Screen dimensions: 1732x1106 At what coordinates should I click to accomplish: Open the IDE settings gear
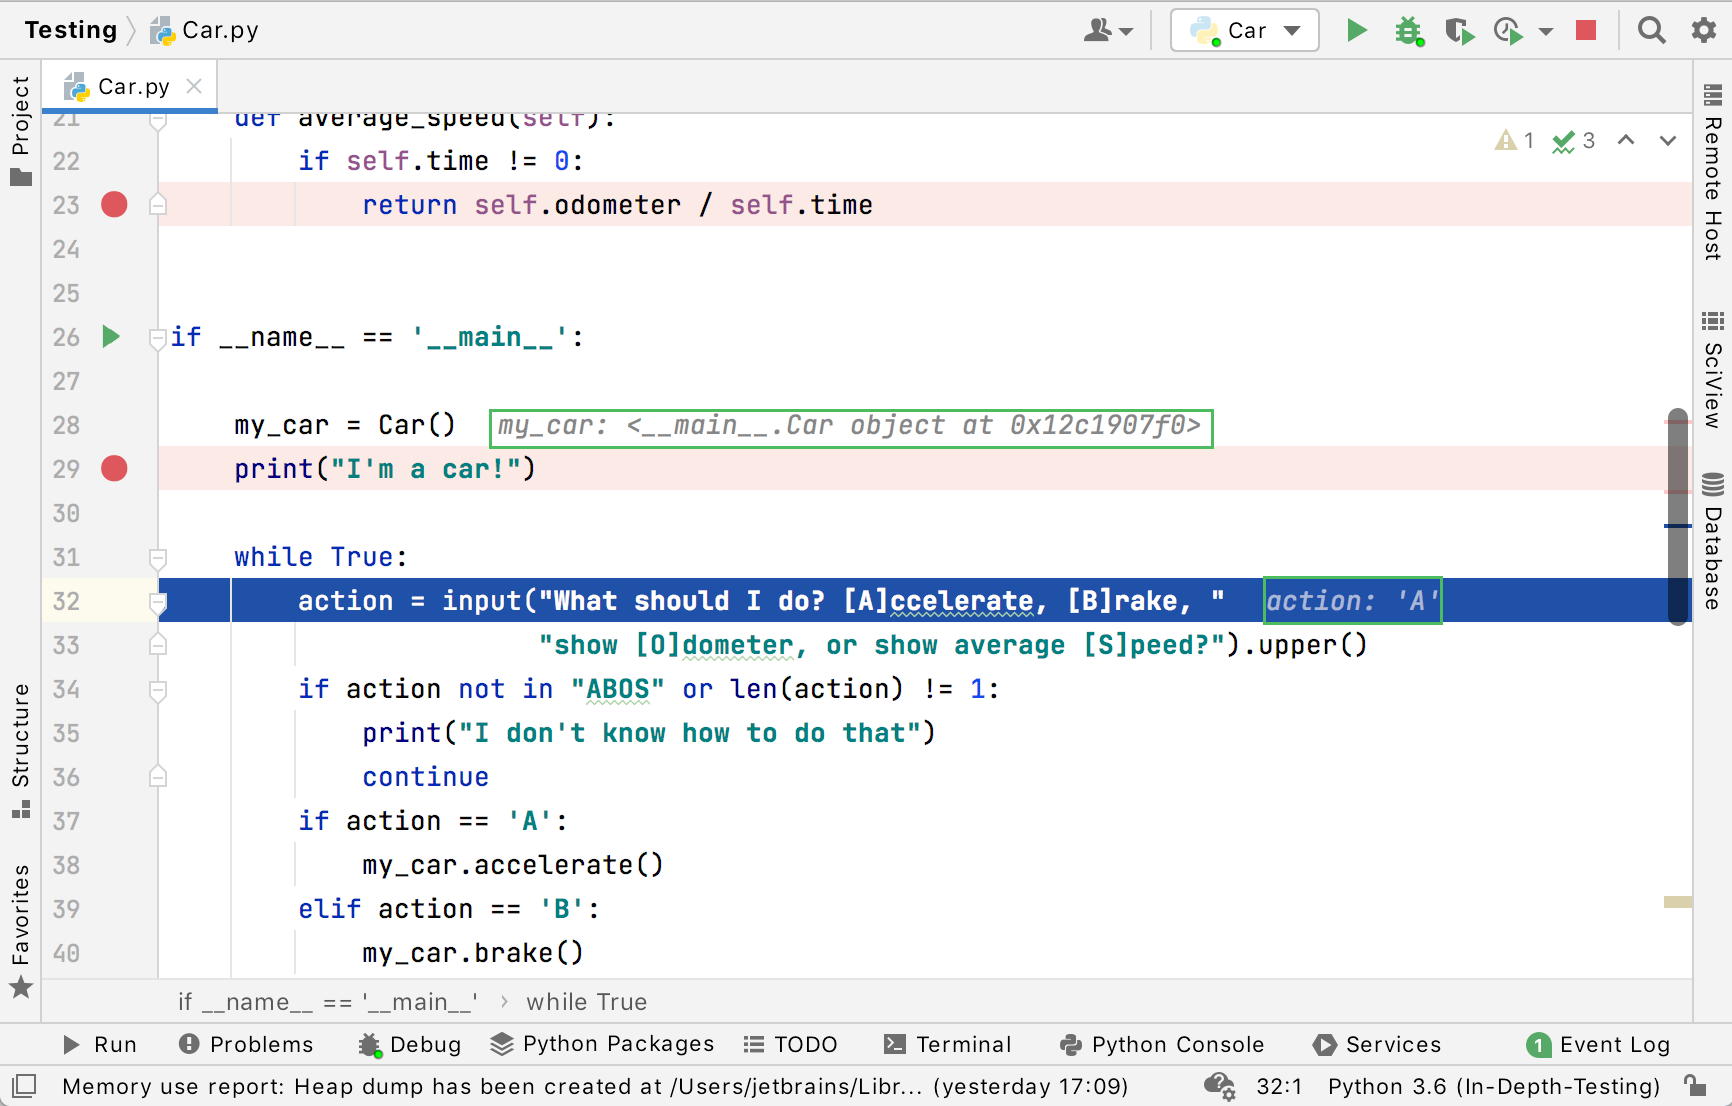click(x=1702, y=30)
